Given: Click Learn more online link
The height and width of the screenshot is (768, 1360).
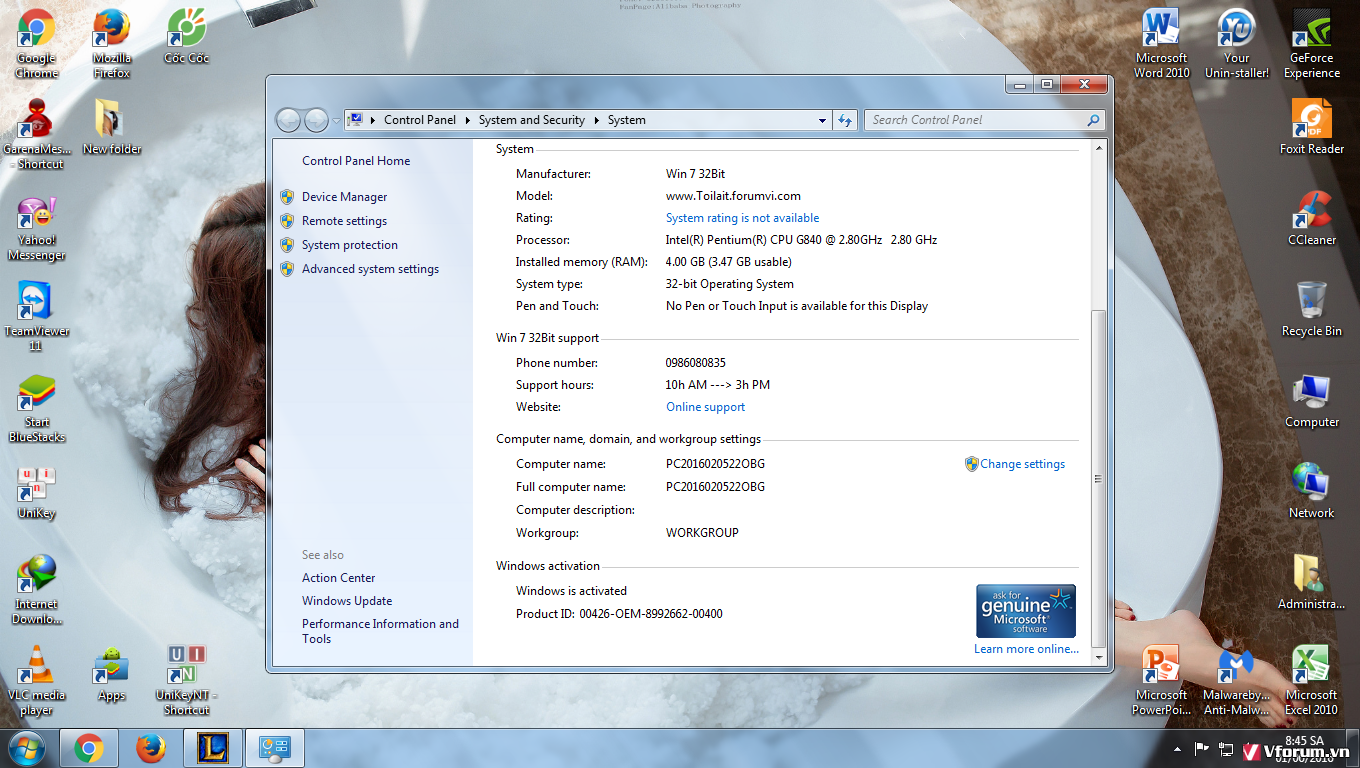Looking at the screenshot, I should point(1026,649).
